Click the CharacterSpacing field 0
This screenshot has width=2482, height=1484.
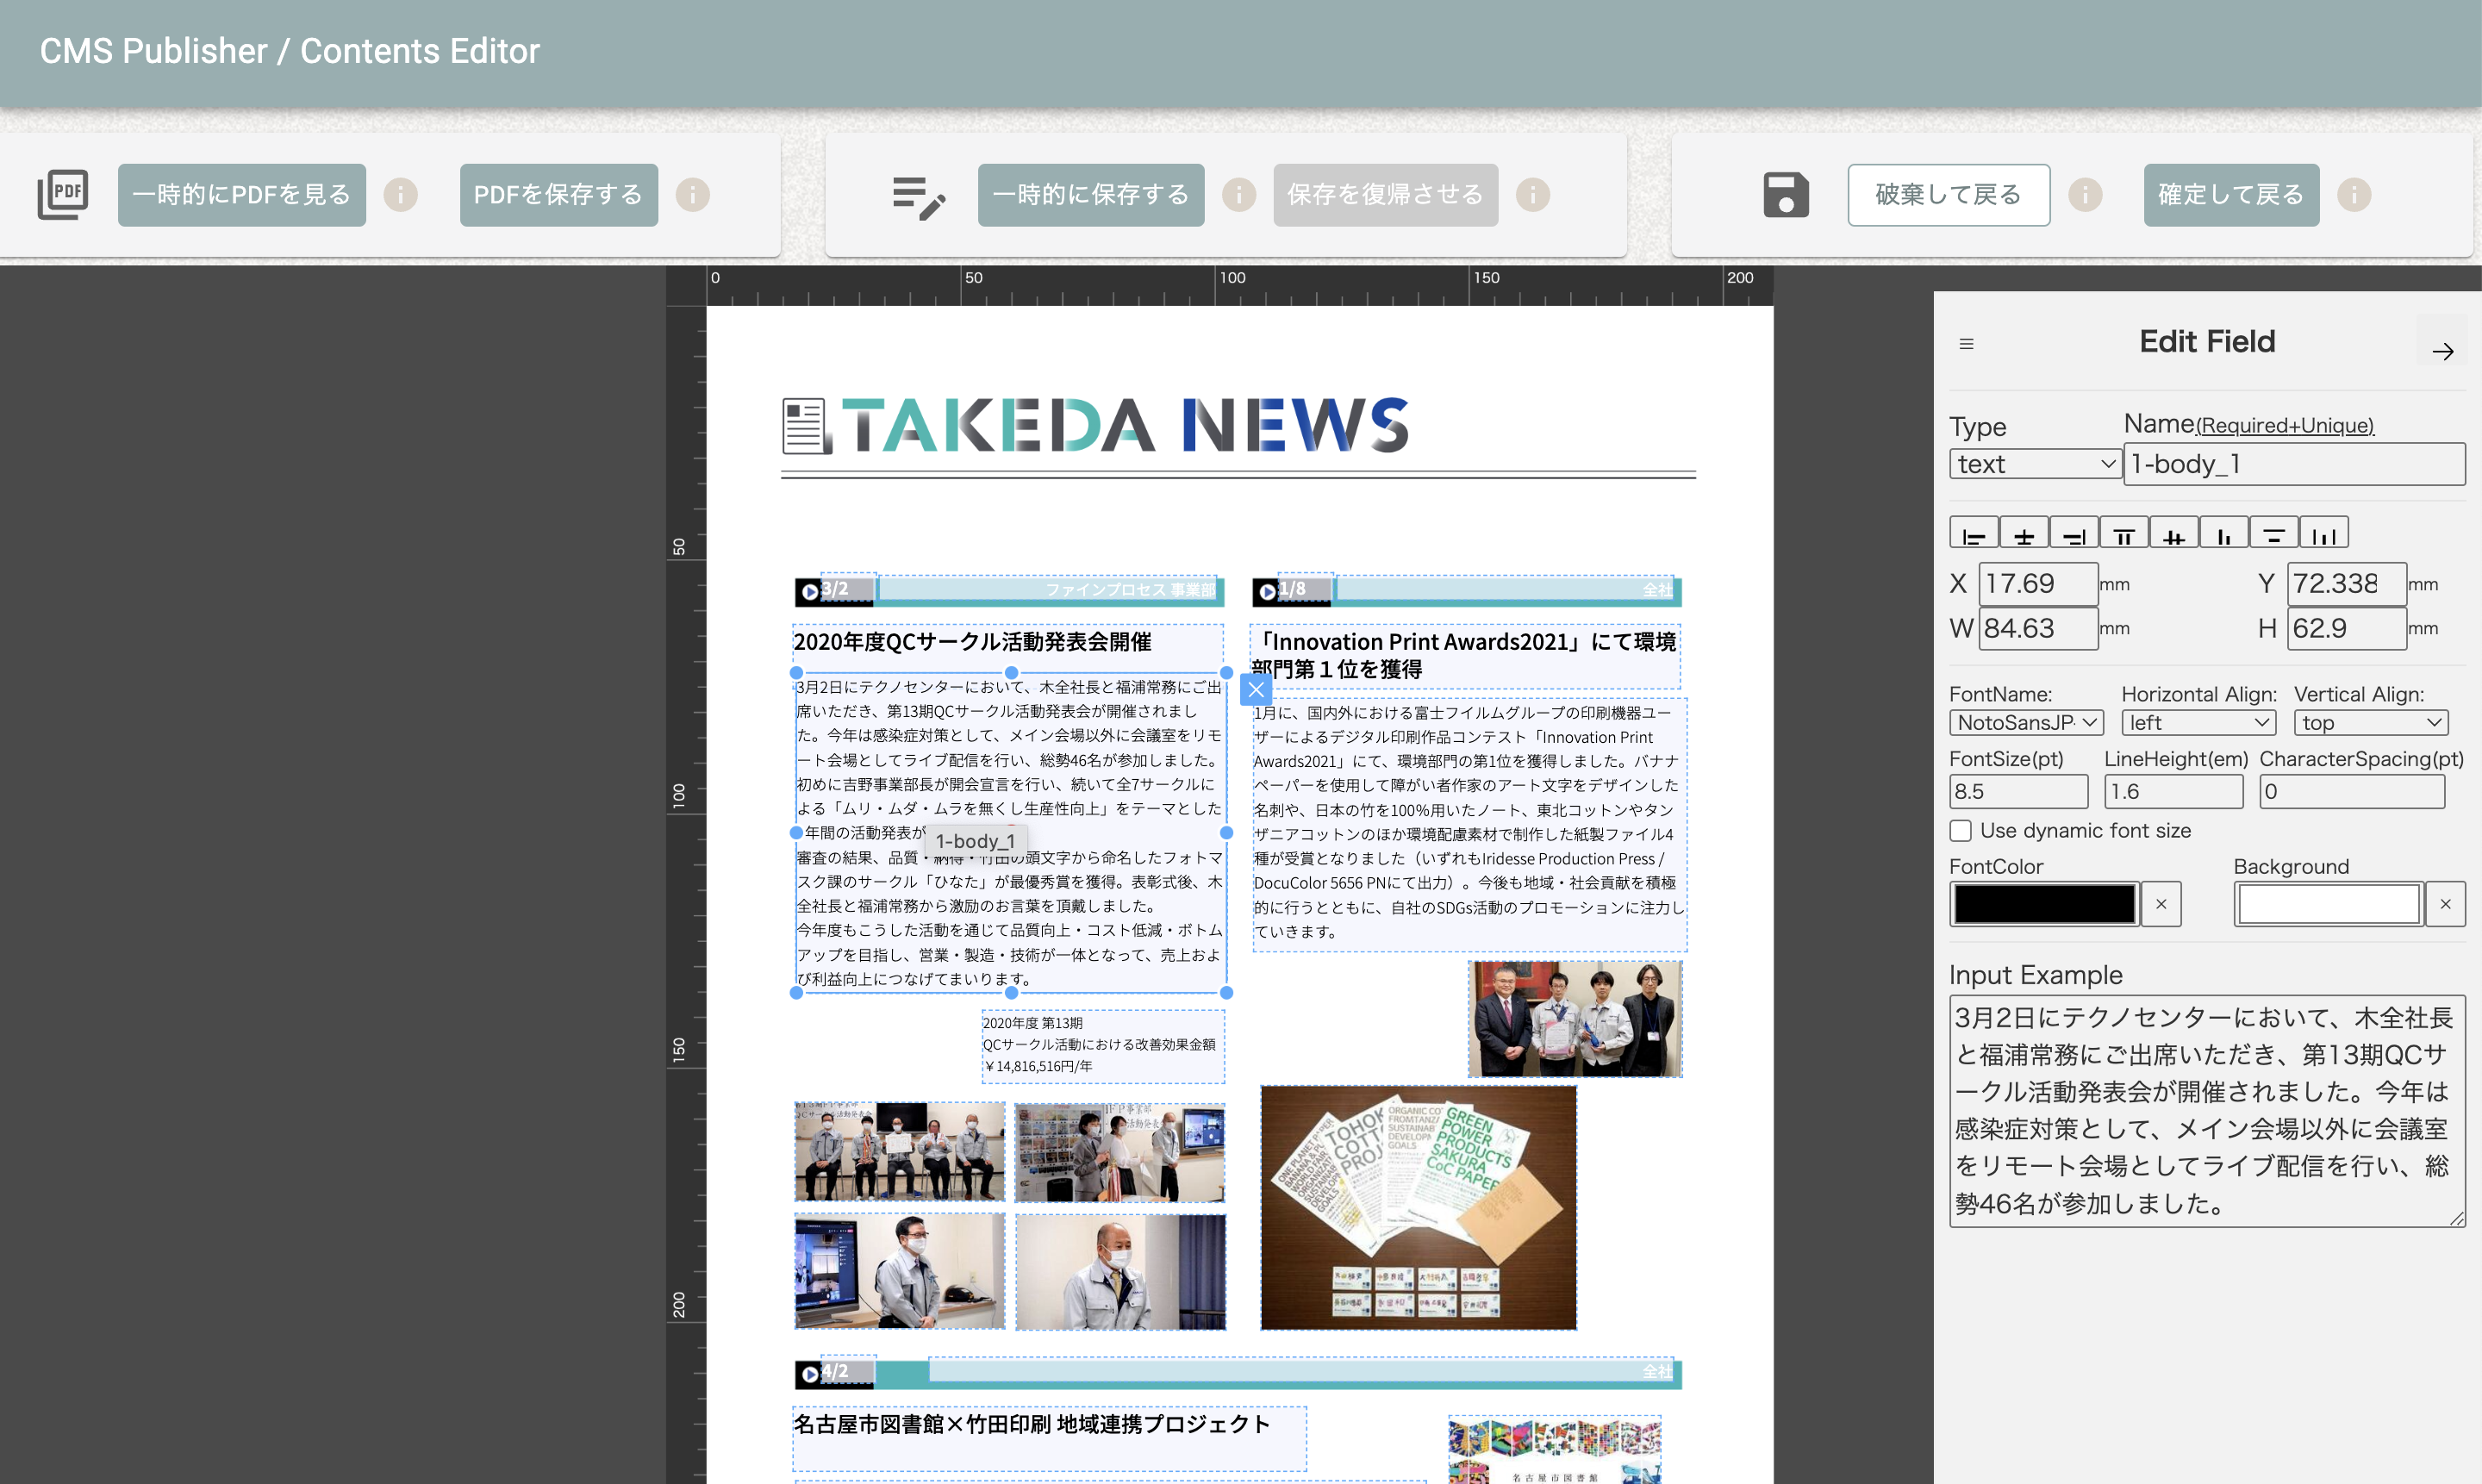[x=2352, y=791]
